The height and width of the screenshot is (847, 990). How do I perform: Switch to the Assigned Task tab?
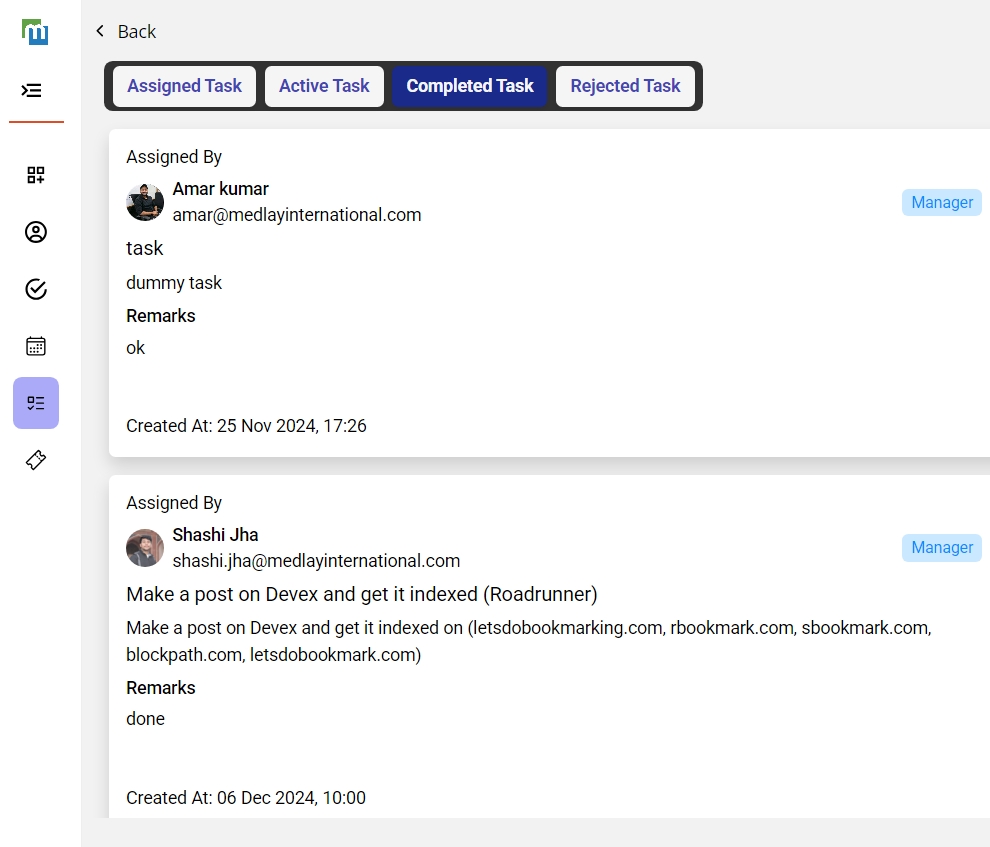point(184,86)
